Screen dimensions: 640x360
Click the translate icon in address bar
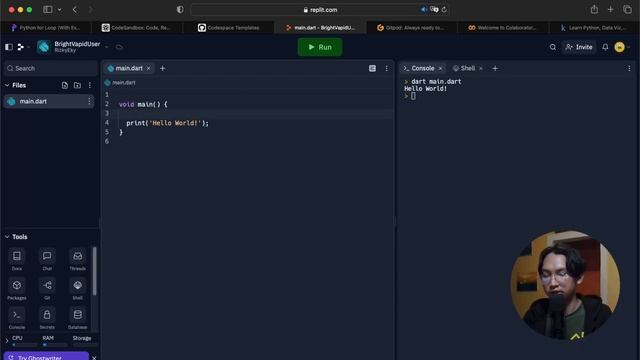(434, 9)
